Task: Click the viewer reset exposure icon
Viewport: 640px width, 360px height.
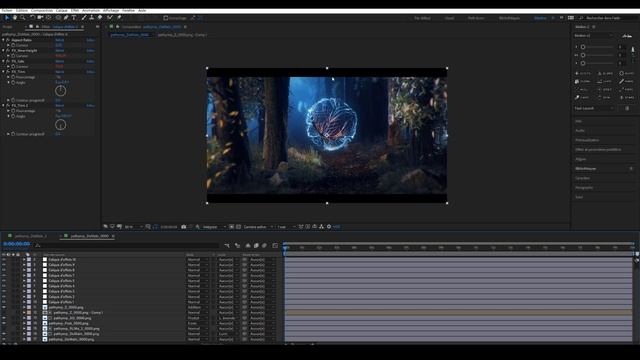Action: coord(329,227)
